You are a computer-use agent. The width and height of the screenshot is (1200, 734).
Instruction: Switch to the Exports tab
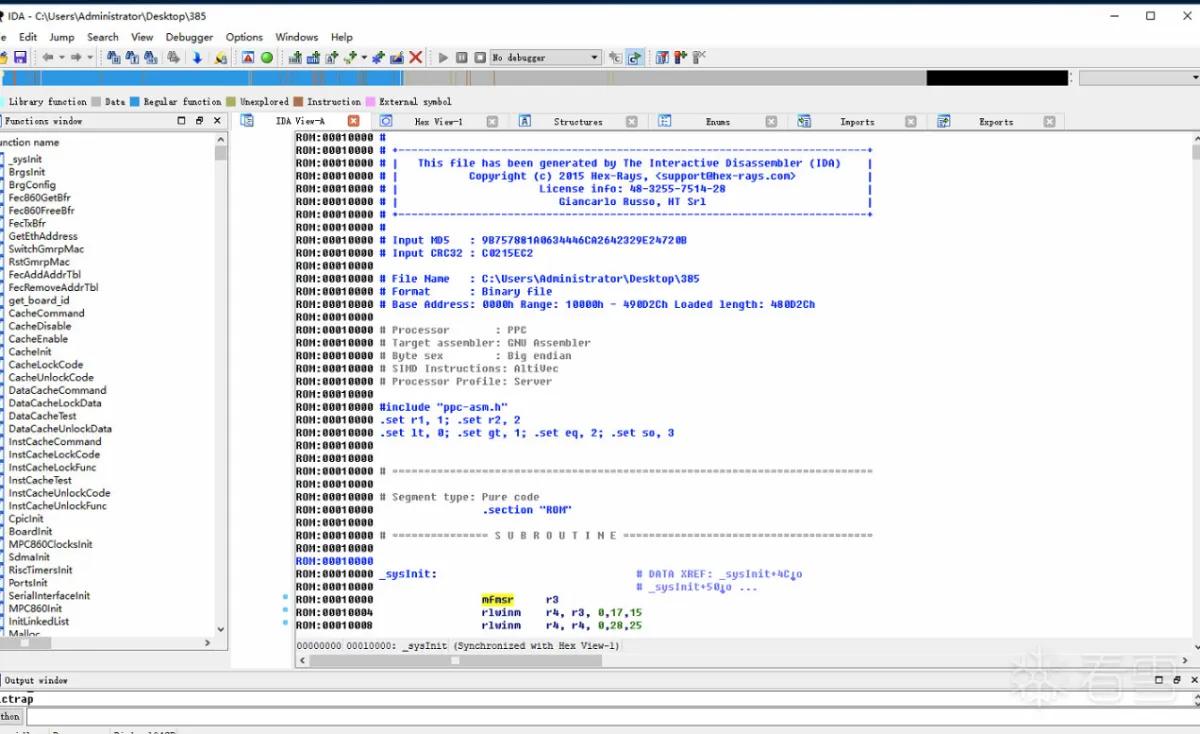coord(995,121)
